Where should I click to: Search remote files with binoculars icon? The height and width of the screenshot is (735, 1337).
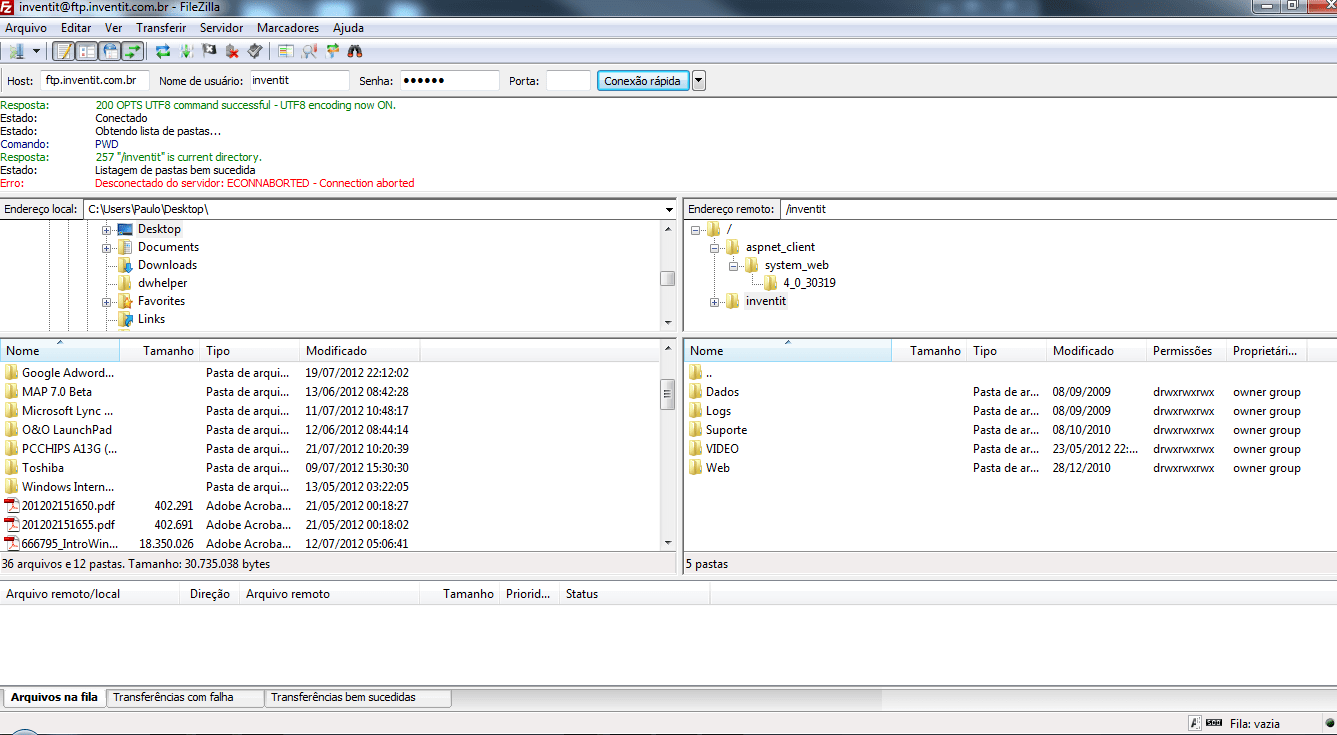[x=355, y=51]
